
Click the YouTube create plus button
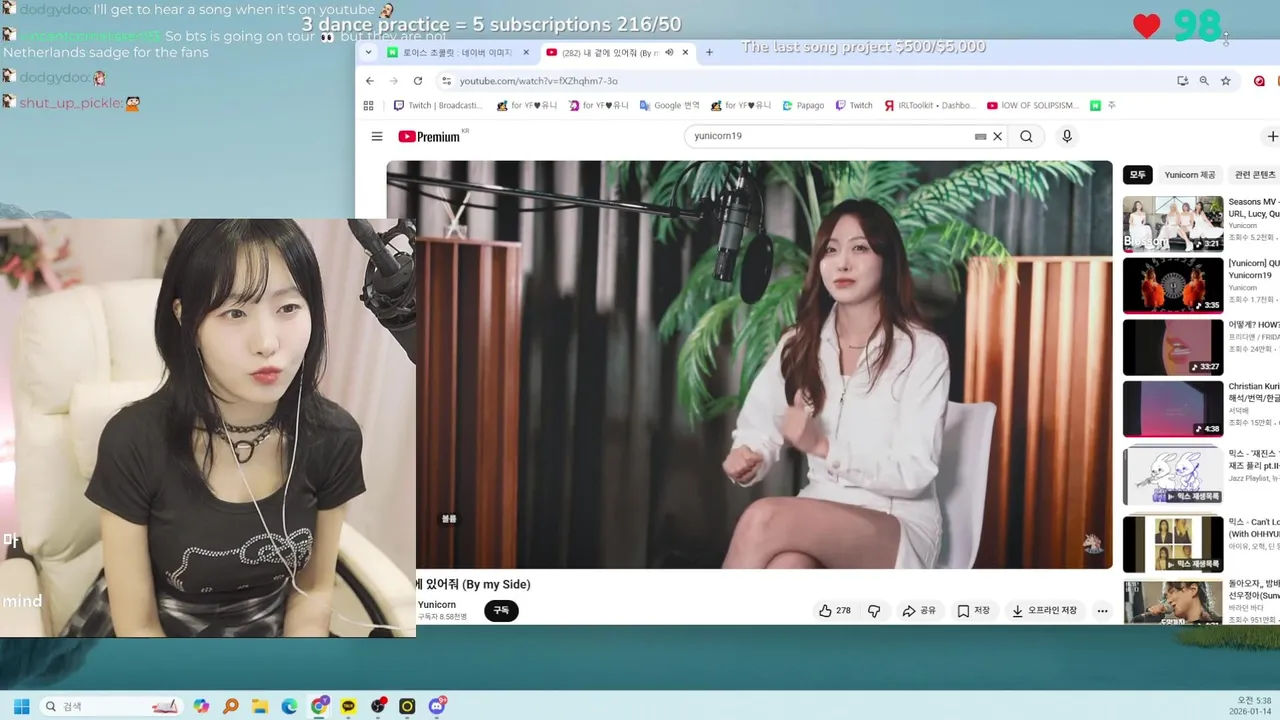1272,137
